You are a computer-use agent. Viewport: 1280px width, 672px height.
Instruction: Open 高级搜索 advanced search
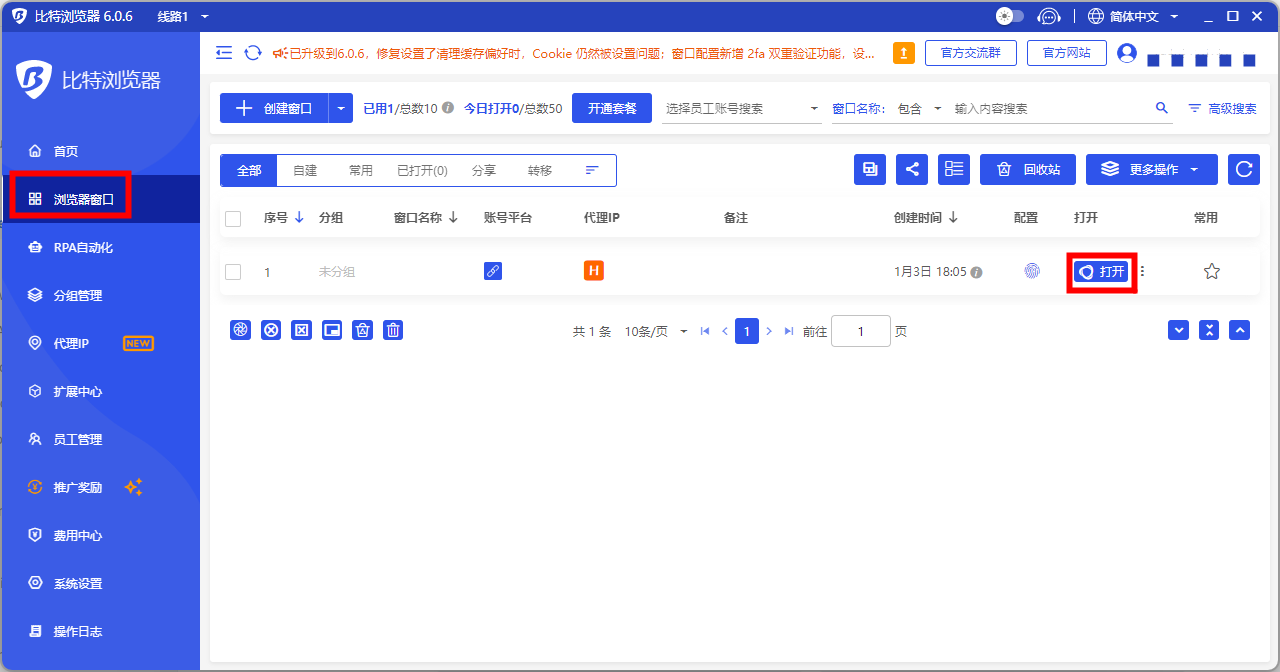(1222, 108)
